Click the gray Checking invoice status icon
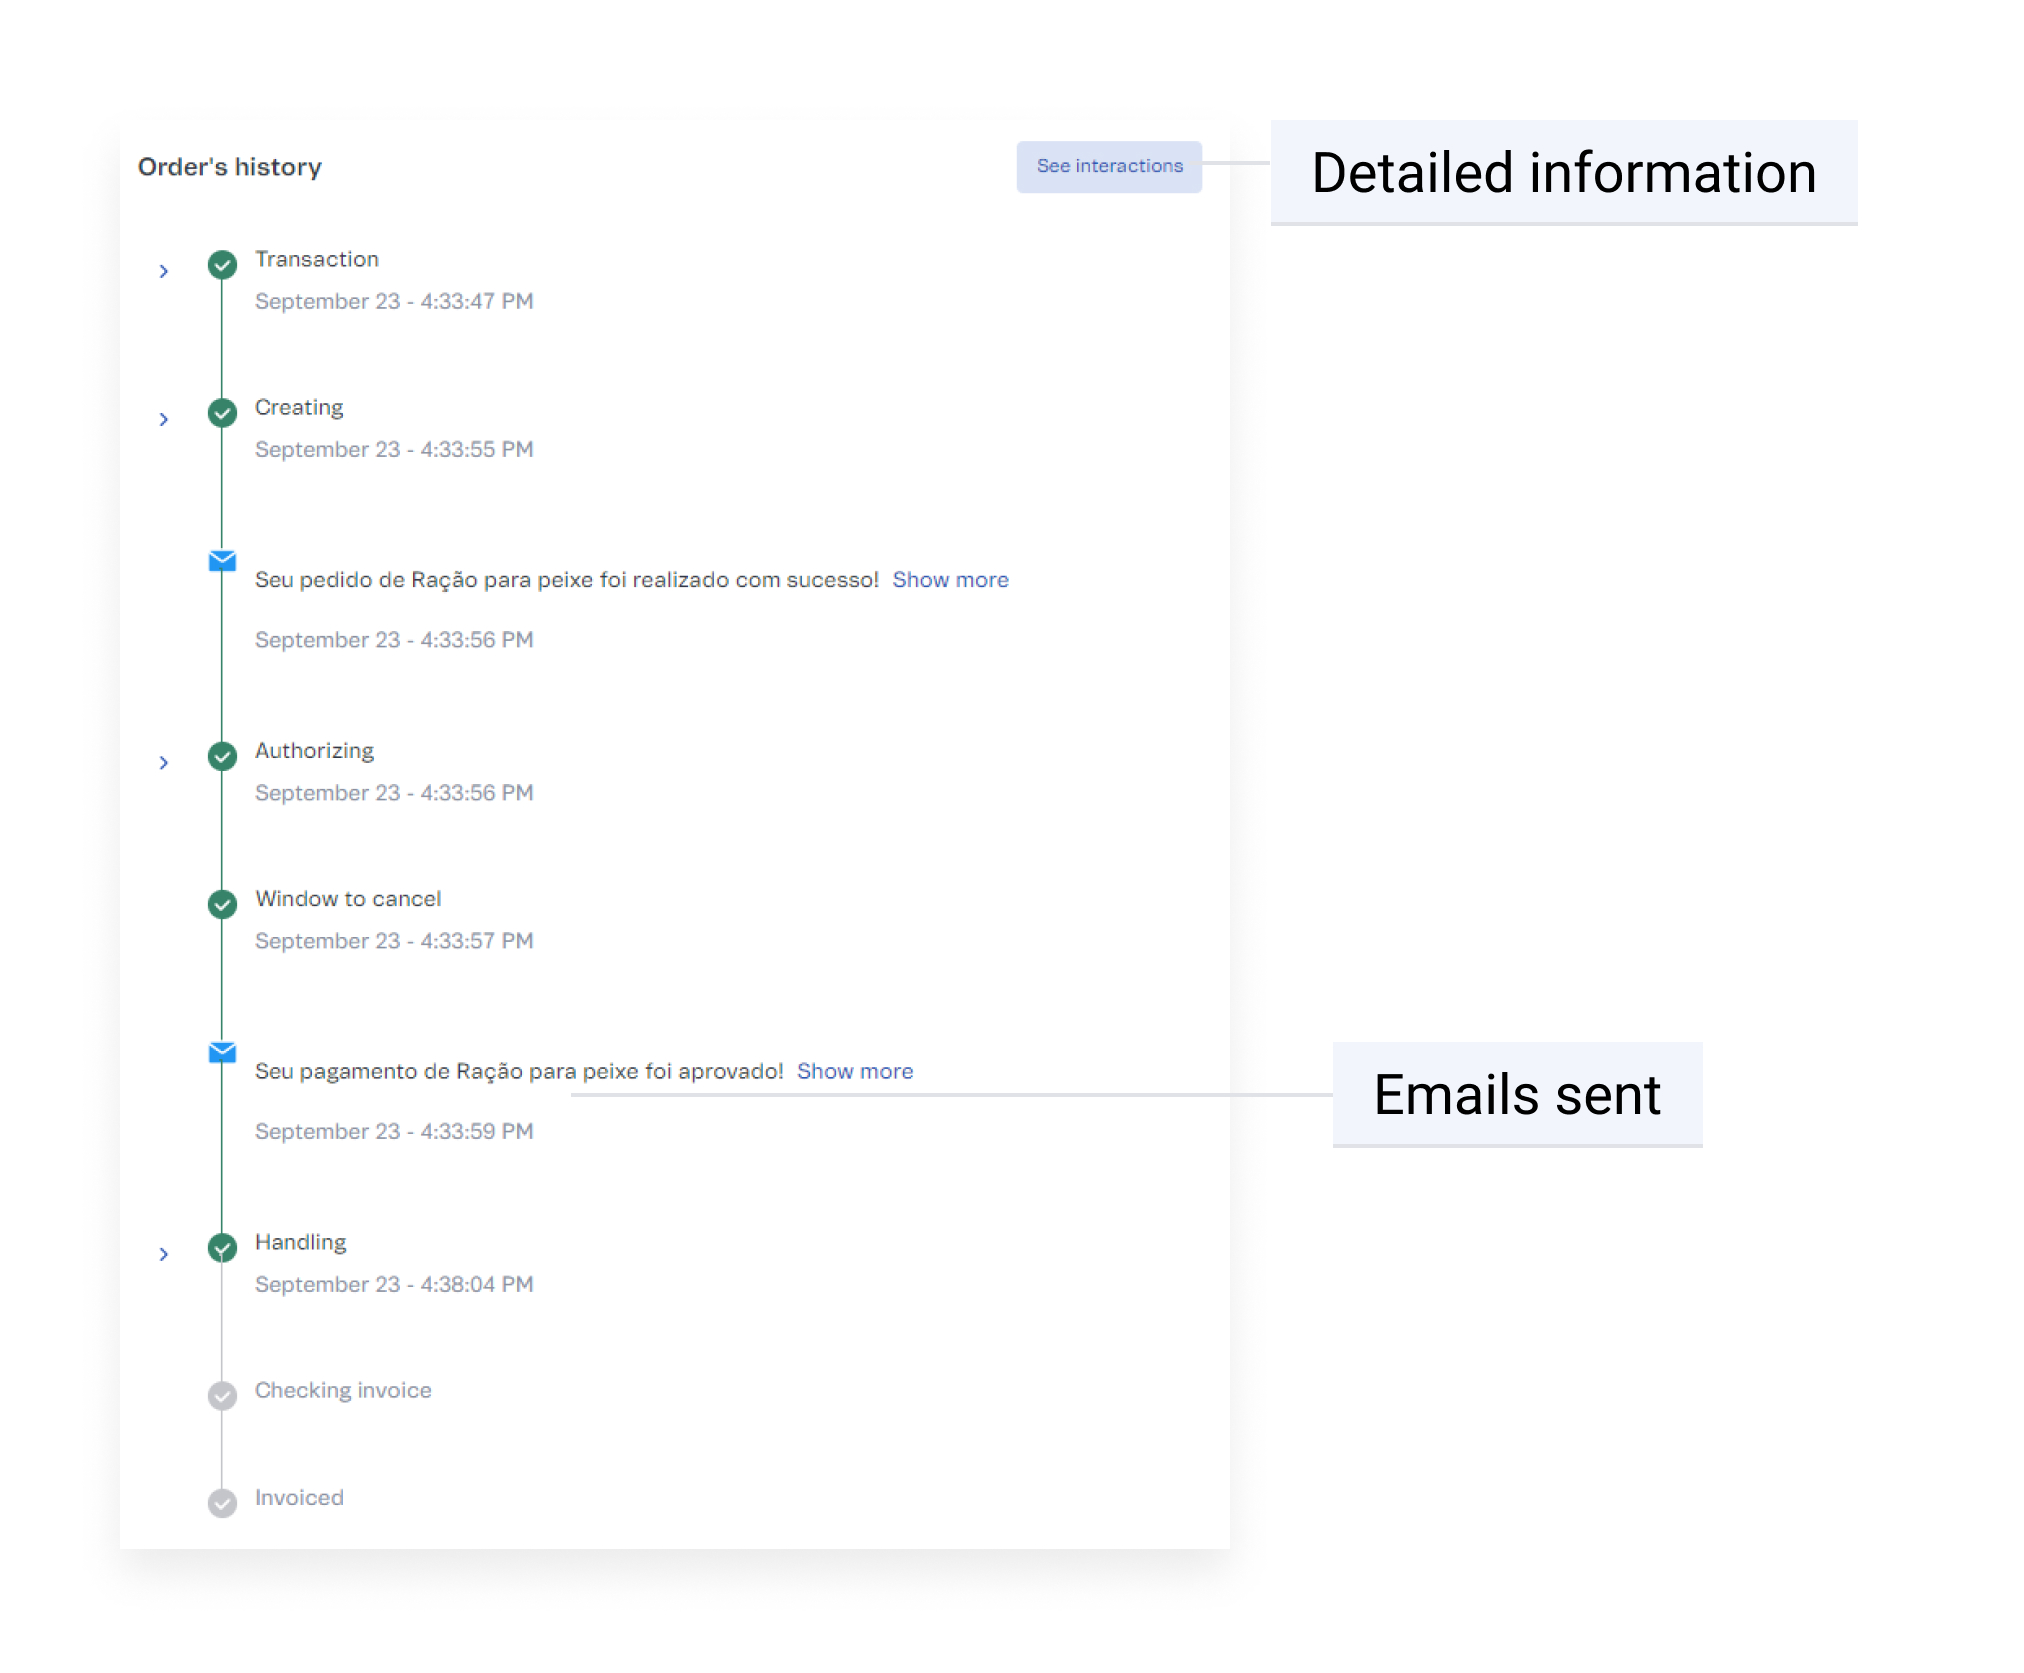2024x1673 pixels. pyautogui.click(x=222, y=1396)
